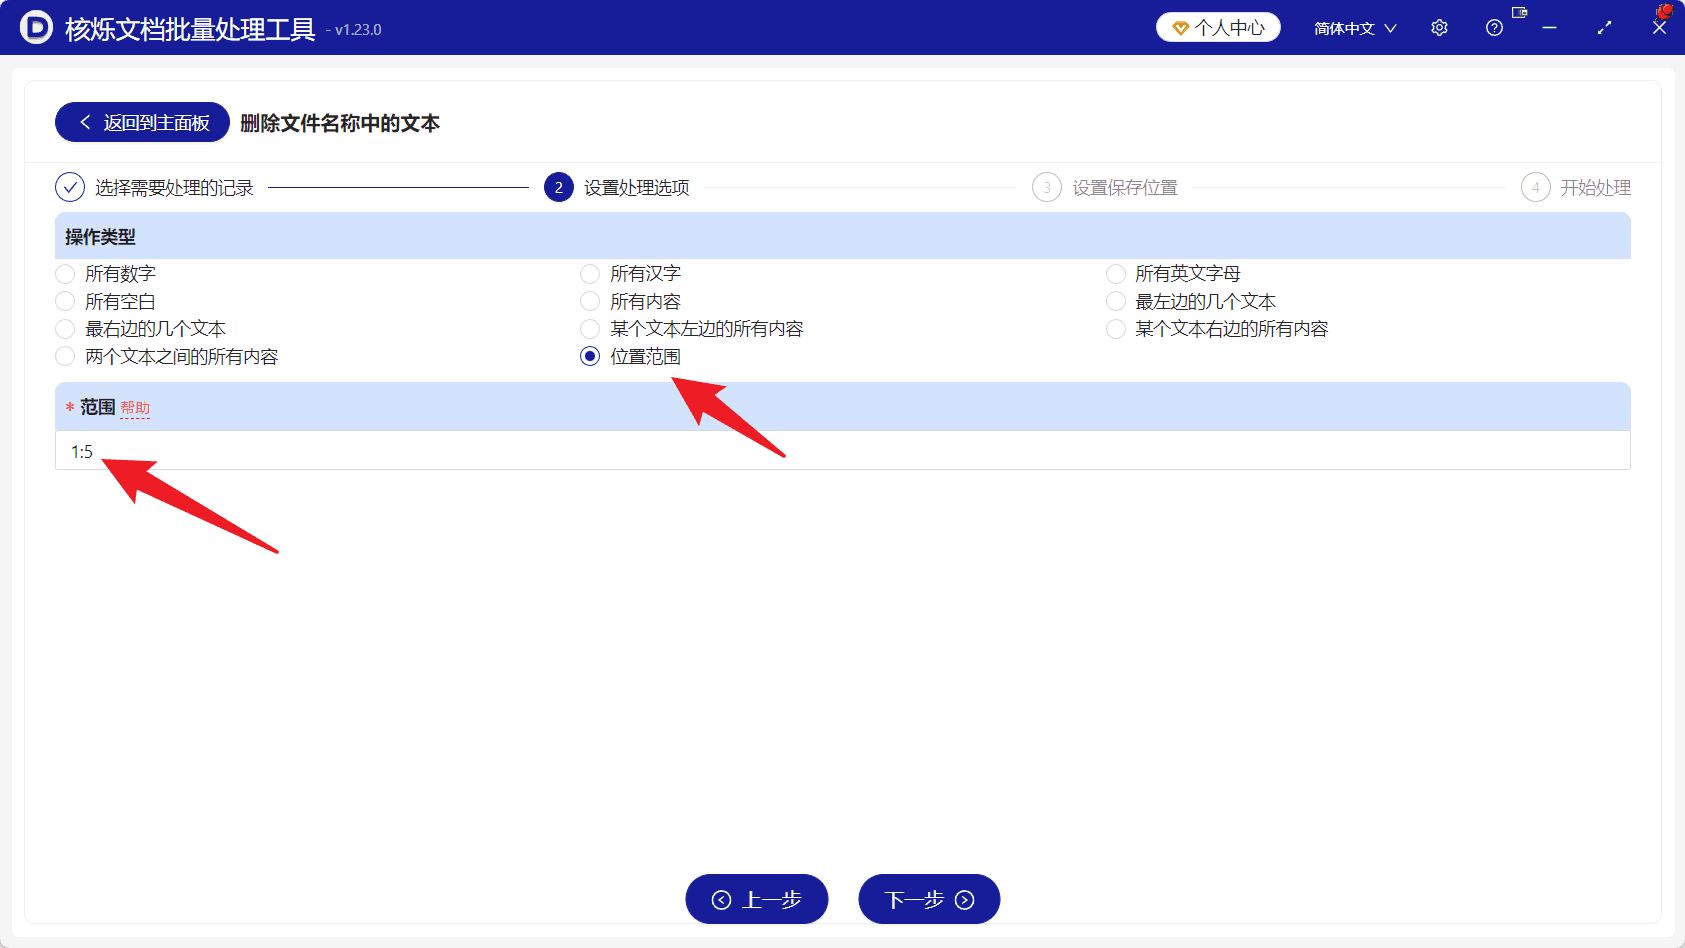Select step 4 开始处理
Image resolution: width=1685 pixels, height=948 pixels.
(1576, 187)
